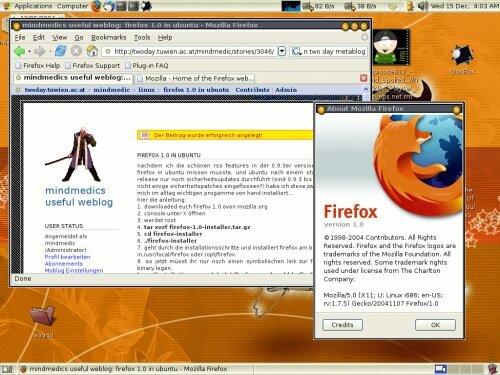
Task: Open the View menu
Action: point(60,37)
